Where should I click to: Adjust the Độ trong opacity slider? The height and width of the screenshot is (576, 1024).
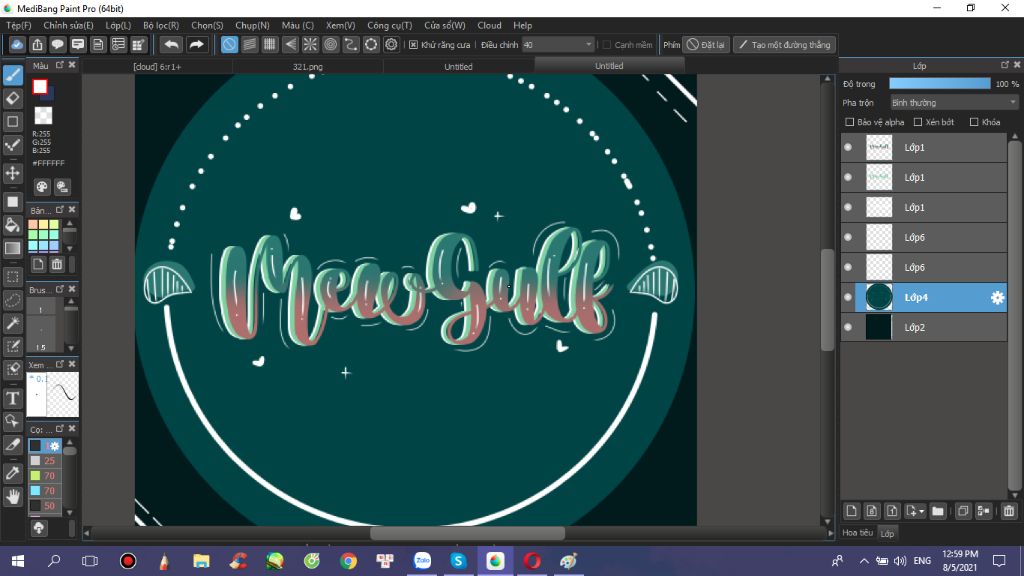pos(939,84)
